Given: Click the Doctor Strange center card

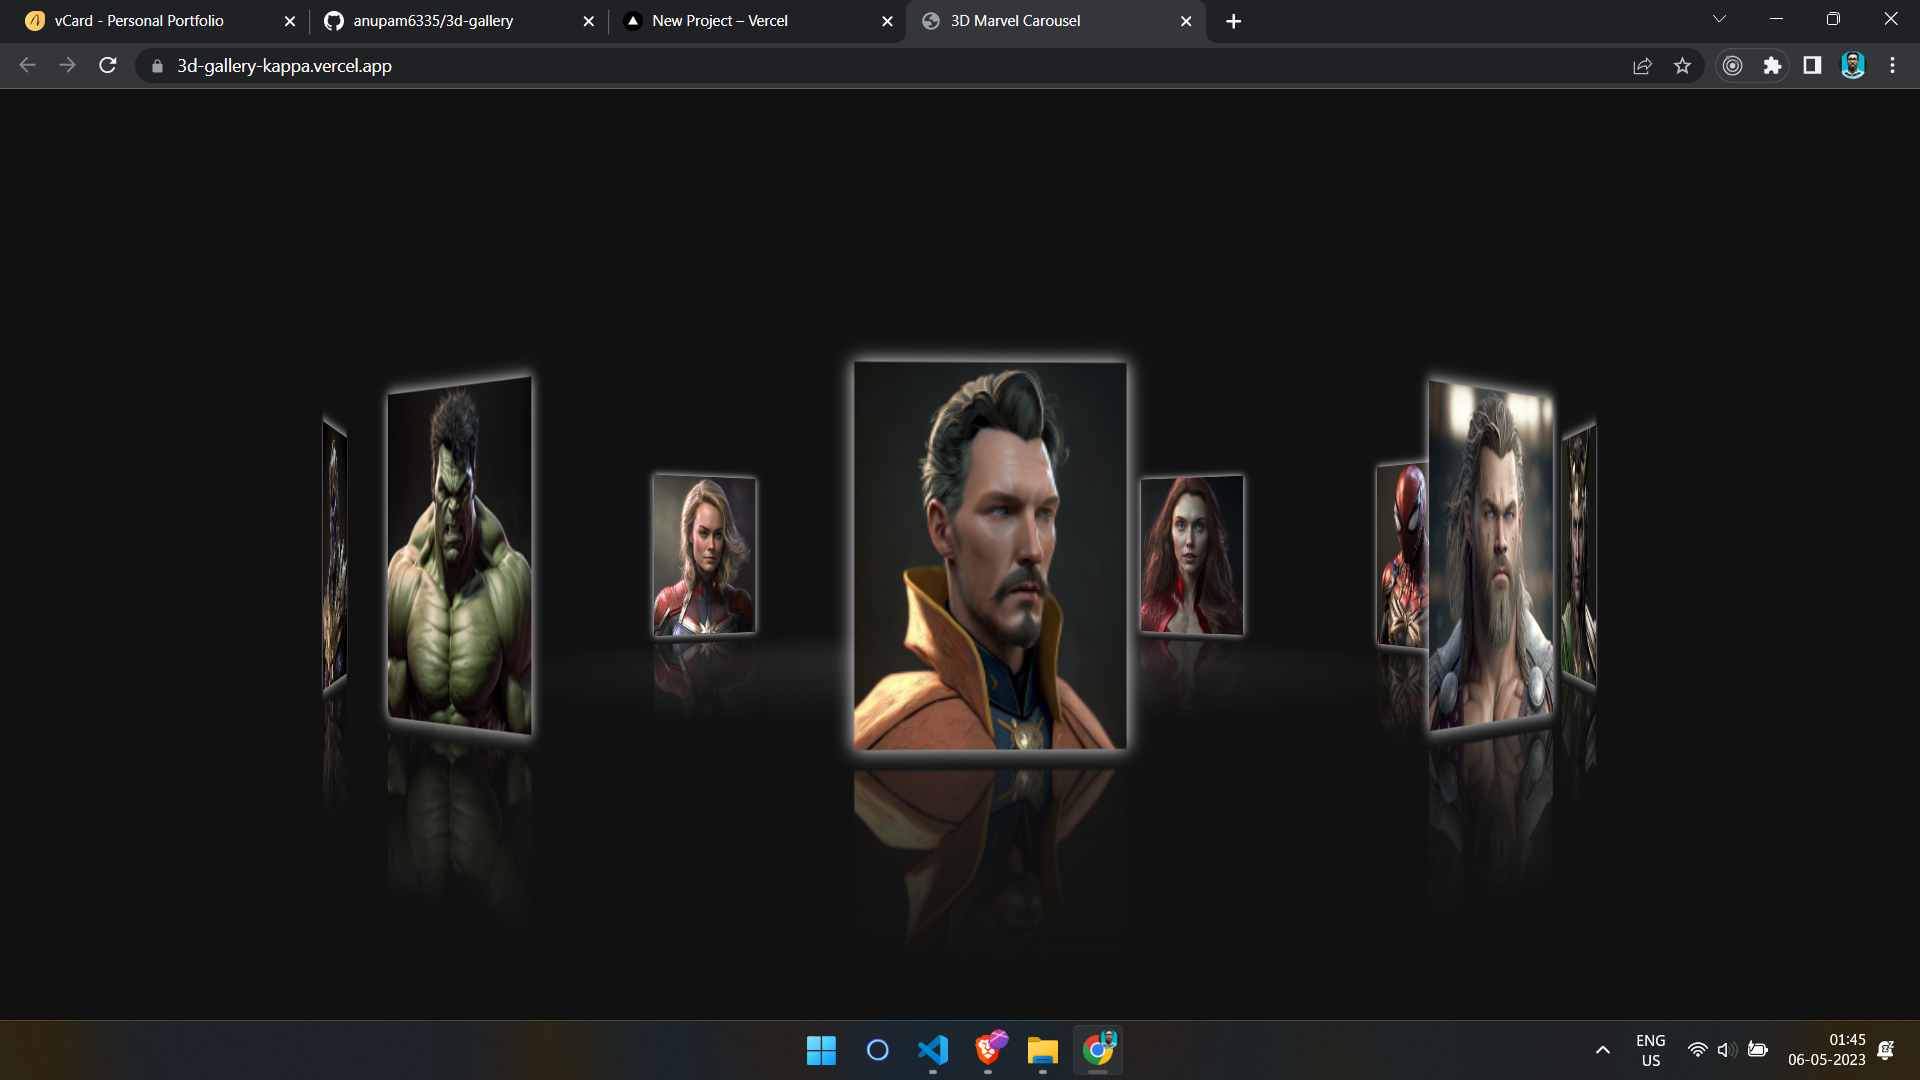Looking at the screenshot, I should (x=990, y=556).
